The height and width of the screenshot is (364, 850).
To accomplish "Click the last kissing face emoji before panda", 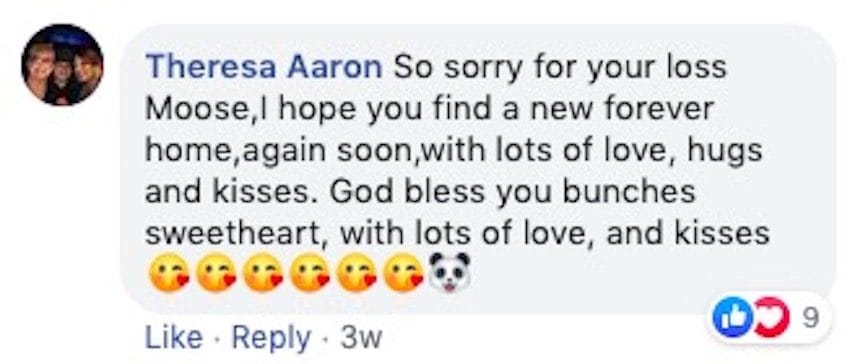I will [404, 273].
